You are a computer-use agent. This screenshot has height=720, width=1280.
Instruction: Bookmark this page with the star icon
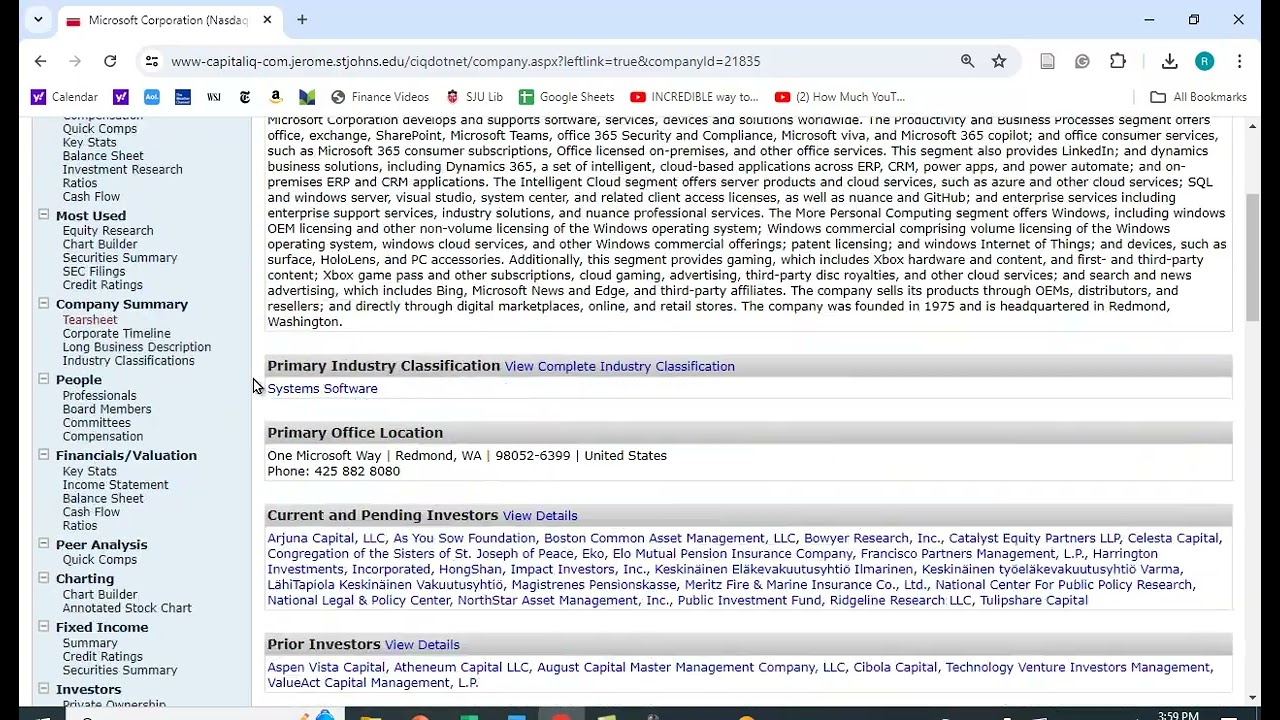999,61
